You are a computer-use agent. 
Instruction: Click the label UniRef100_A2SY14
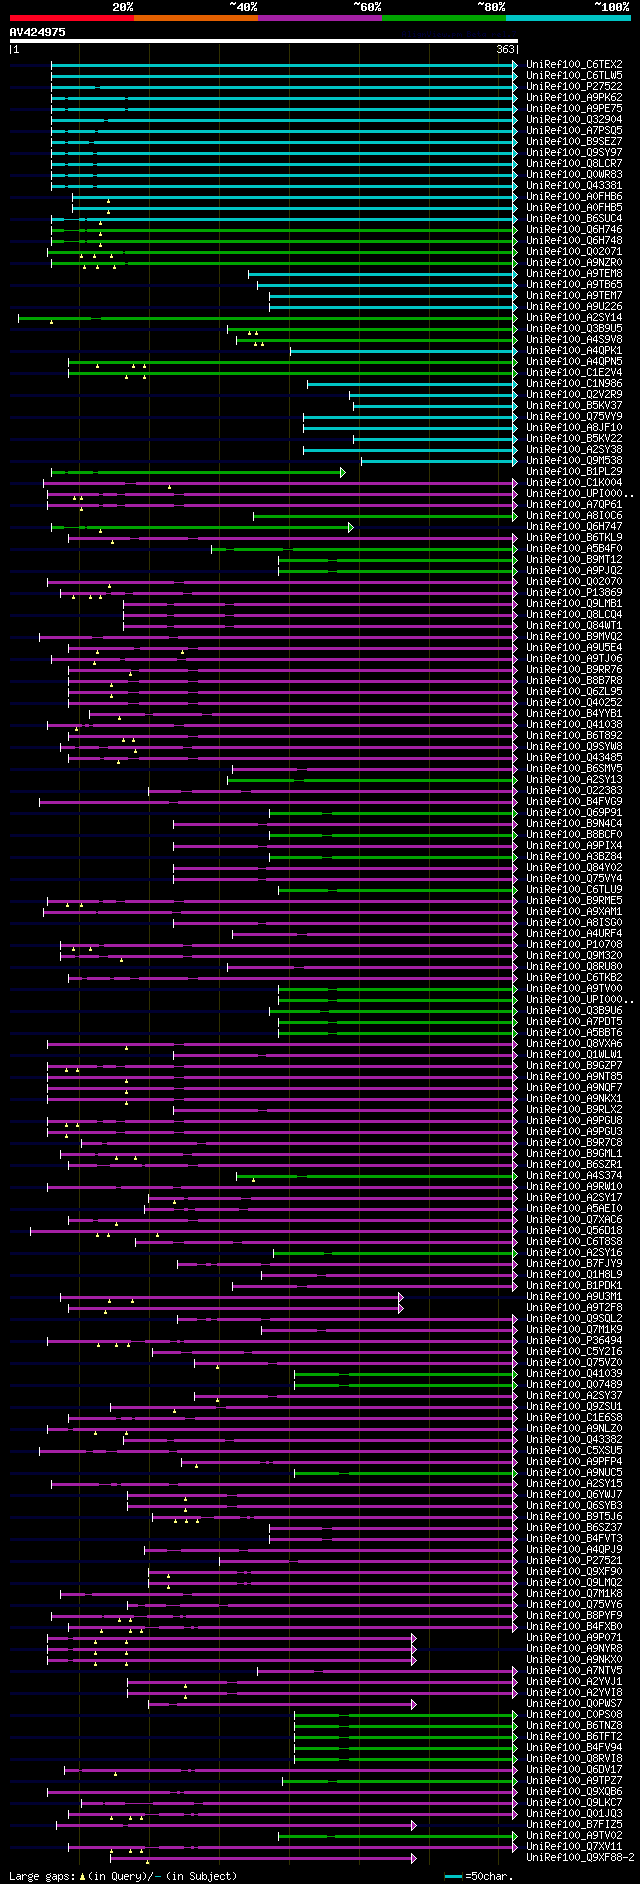tap(574, 317)
